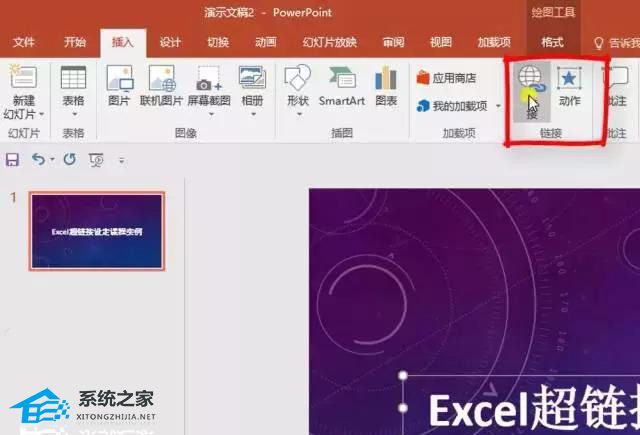Screen dimensions: 640x435
Task: Open the File (文件) tab
Action: pos(24,42)
